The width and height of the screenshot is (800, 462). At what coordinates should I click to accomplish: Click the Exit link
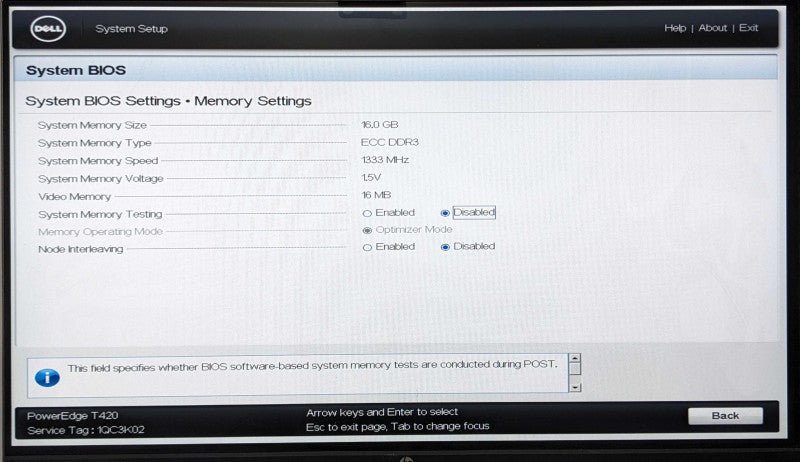tap(748, 28)
